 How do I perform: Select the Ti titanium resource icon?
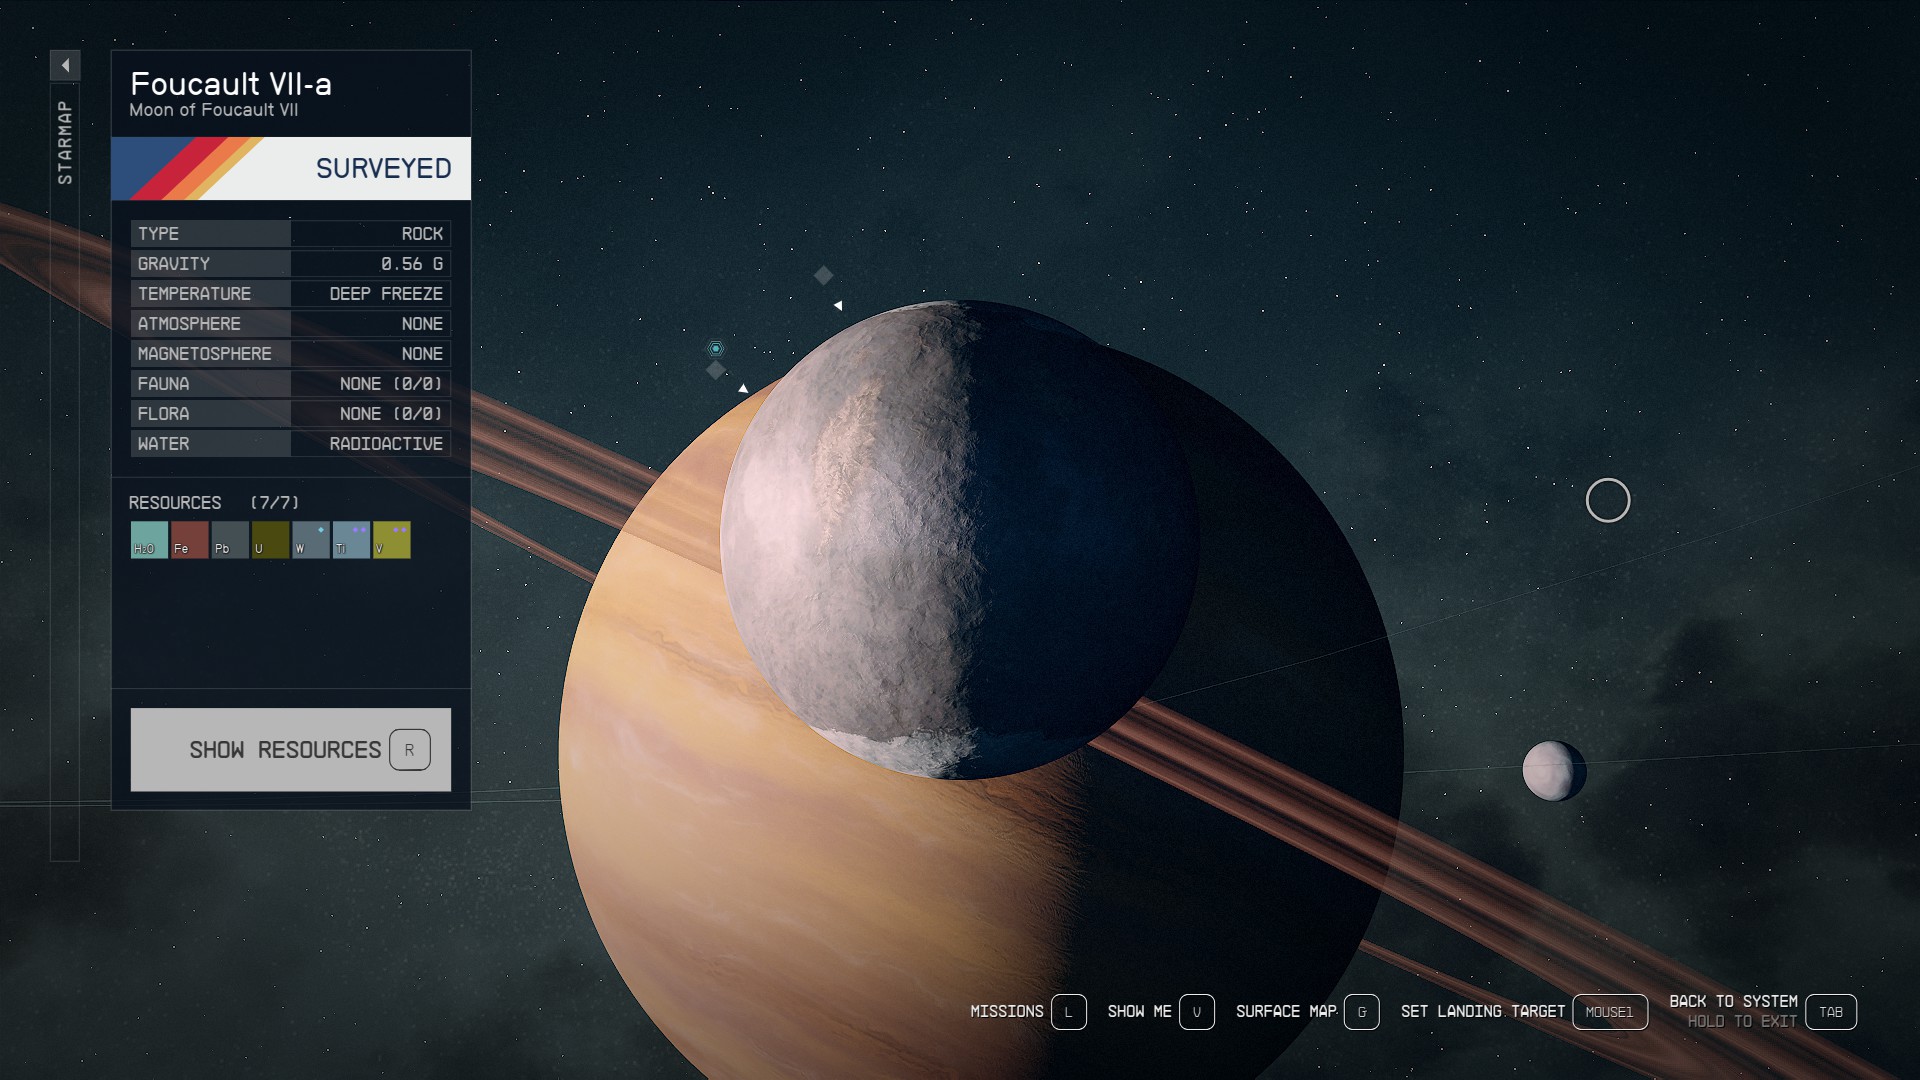coord(351,540)
